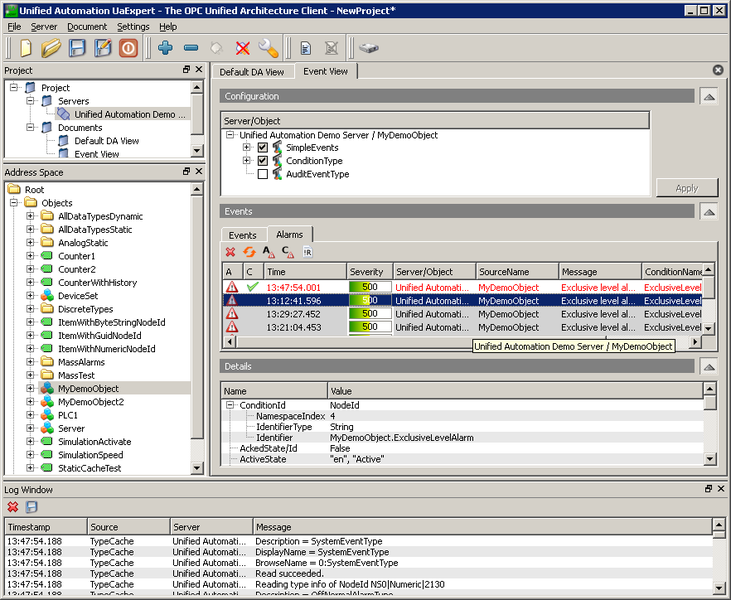
Task: Click the Add Document toolbar icon
Action: pyautogui.click(x=306, y=48)
